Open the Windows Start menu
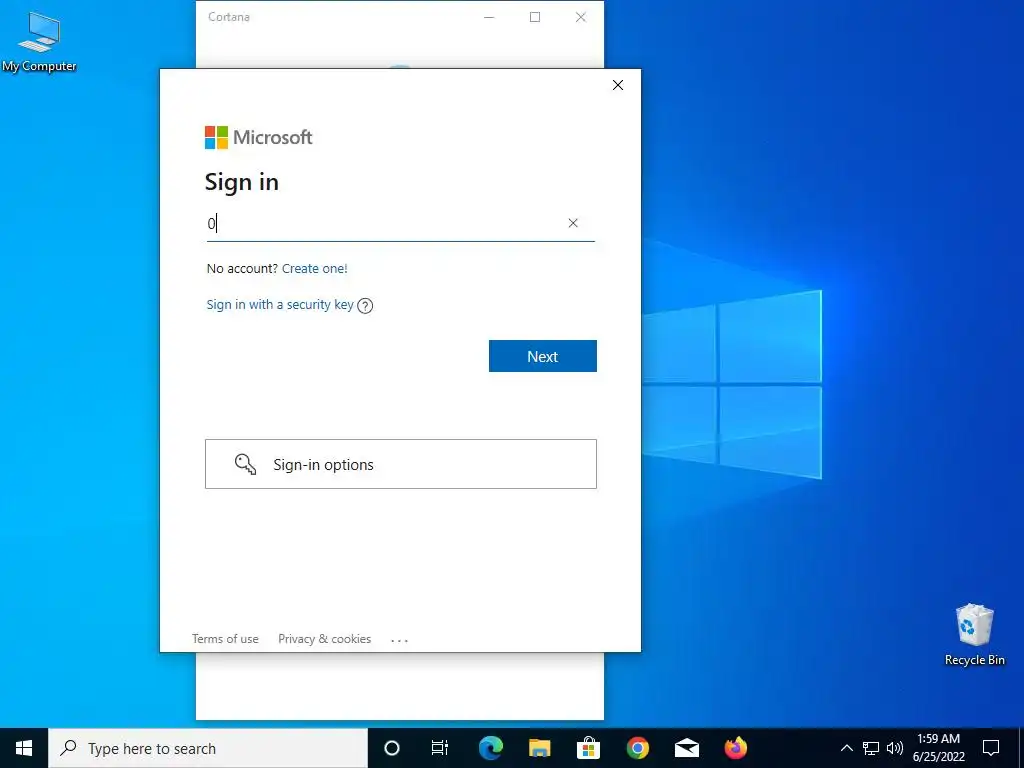 pyautogui.click(x=24, y=748)
